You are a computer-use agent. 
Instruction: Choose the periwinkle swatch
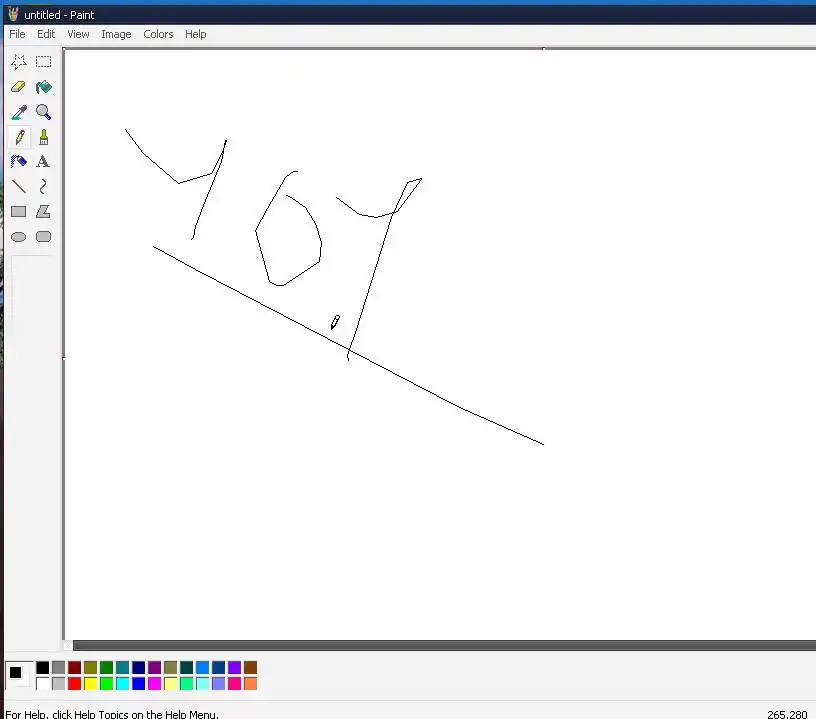[x=219, y=683]
